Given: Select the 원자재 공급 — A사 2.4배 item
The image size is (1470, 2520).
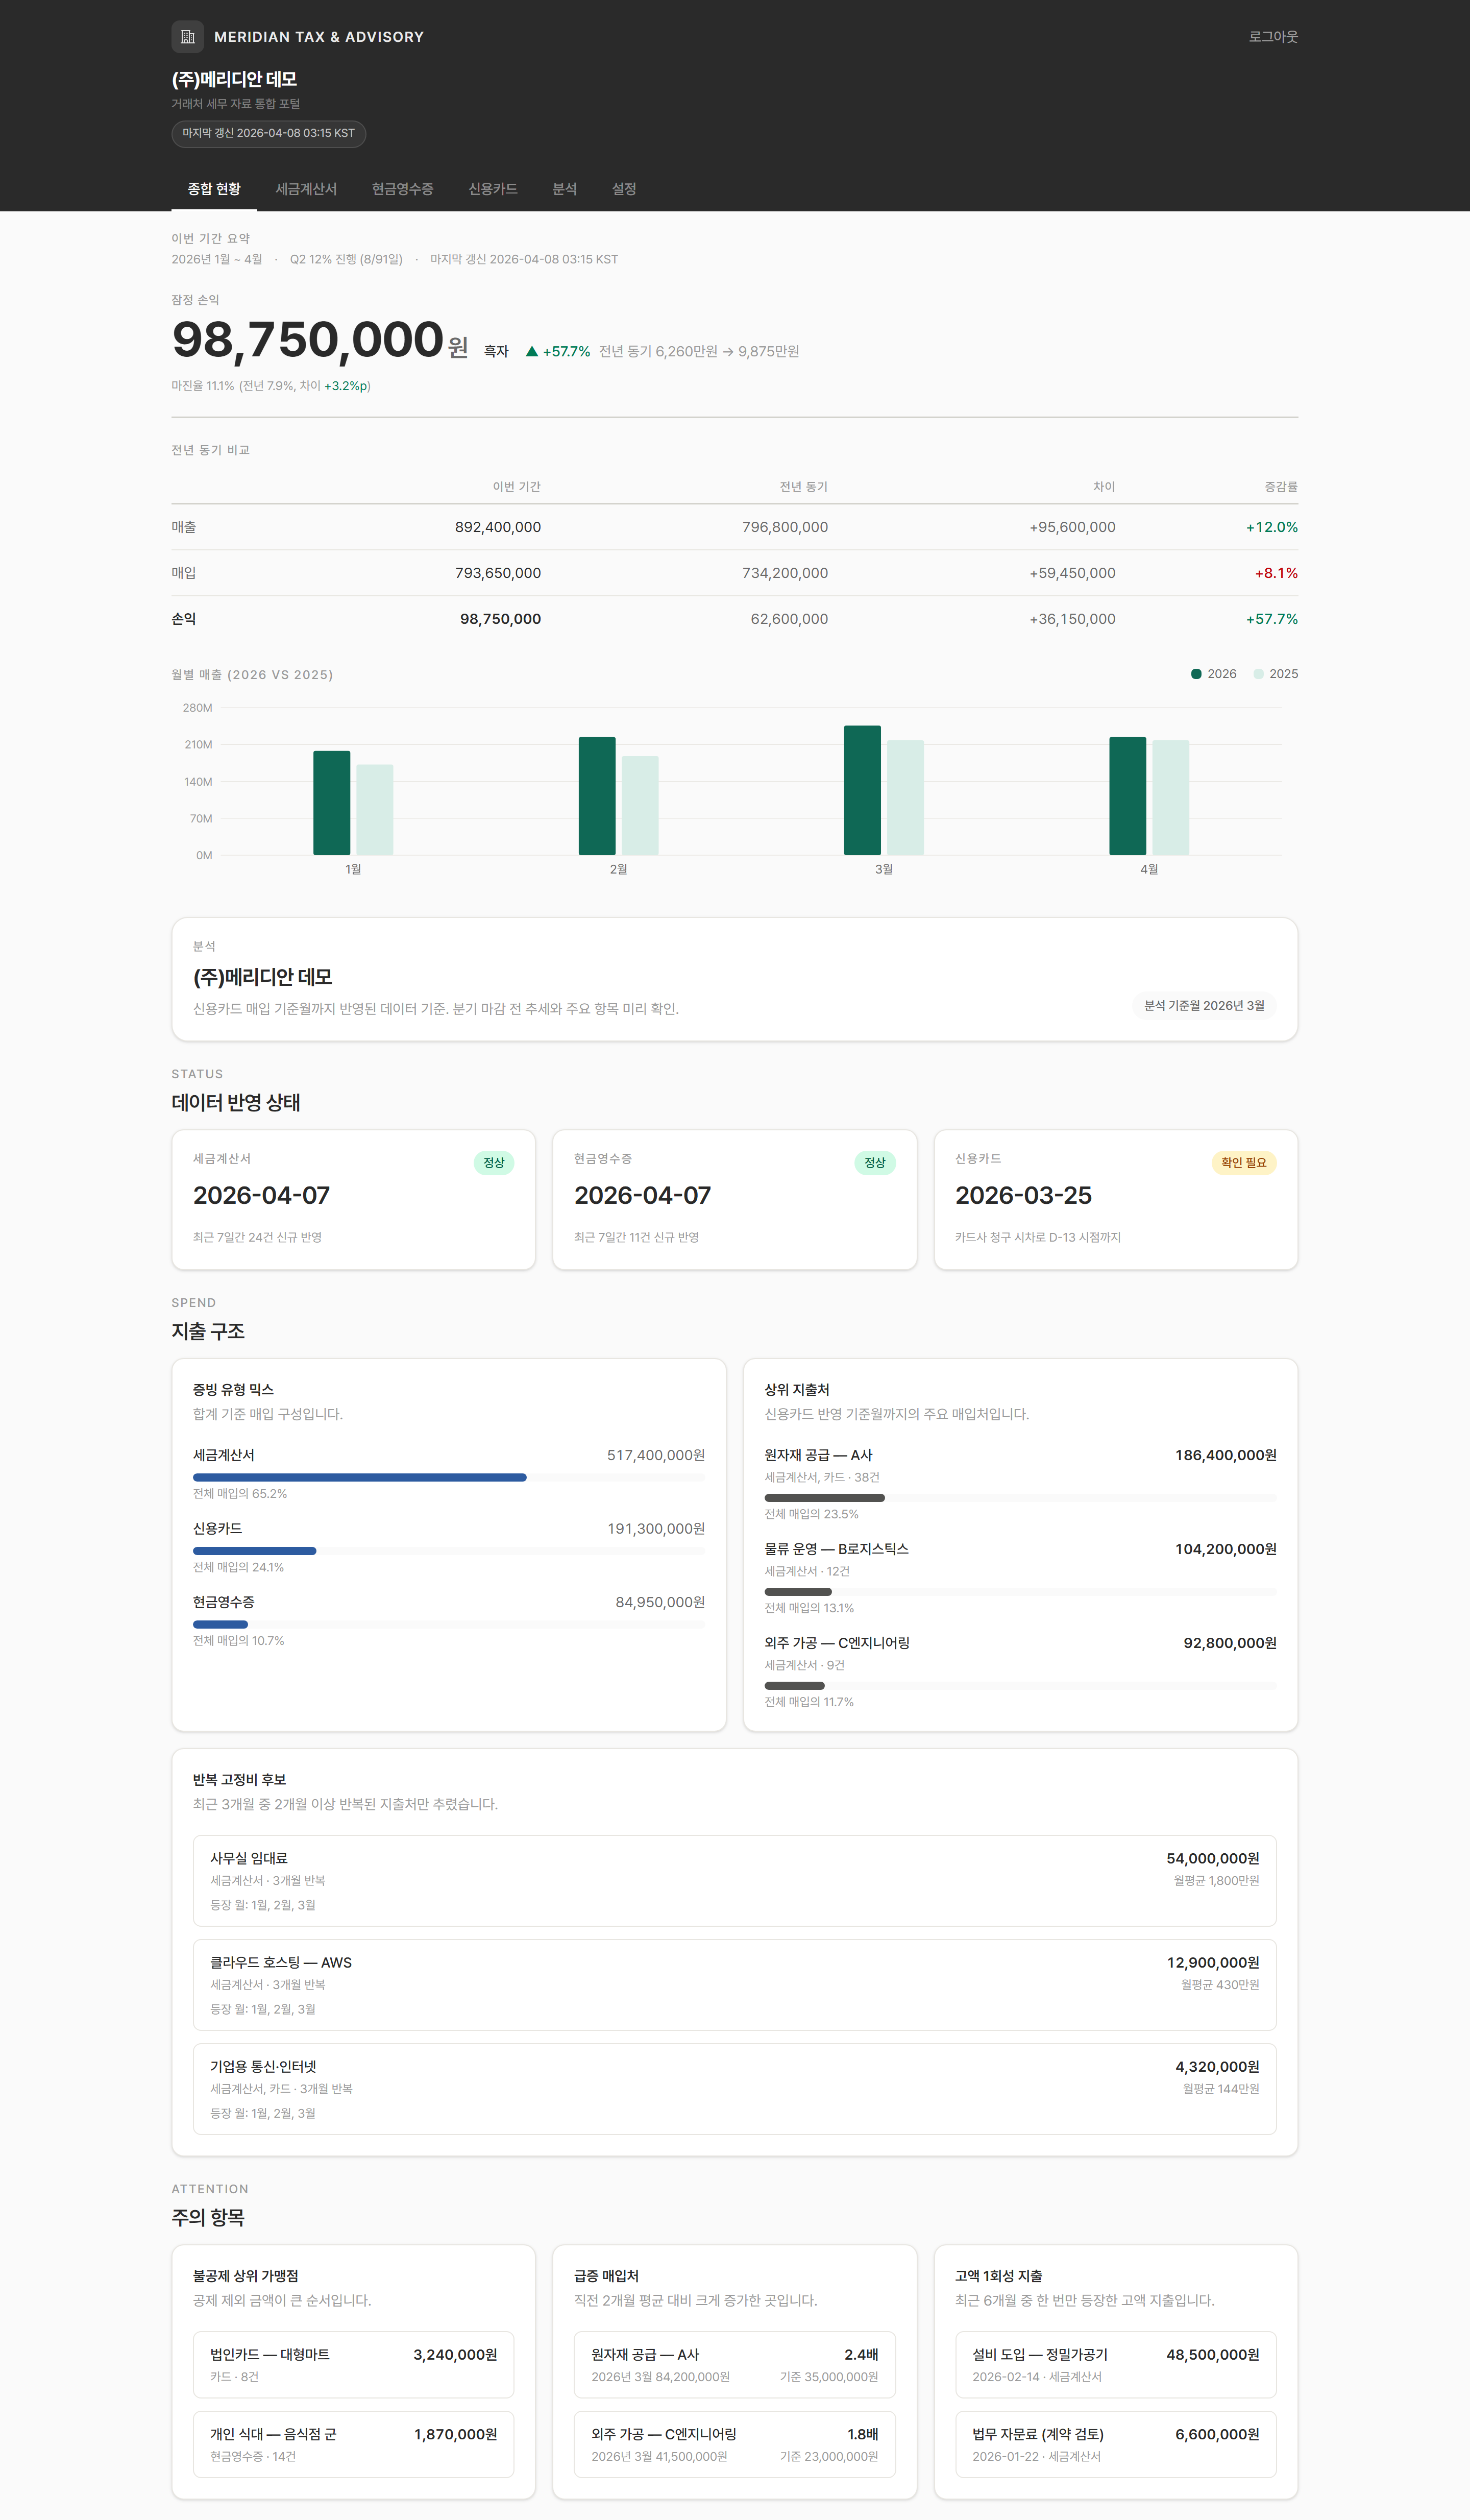Looking at the screenshot, I should [734, 2364].
